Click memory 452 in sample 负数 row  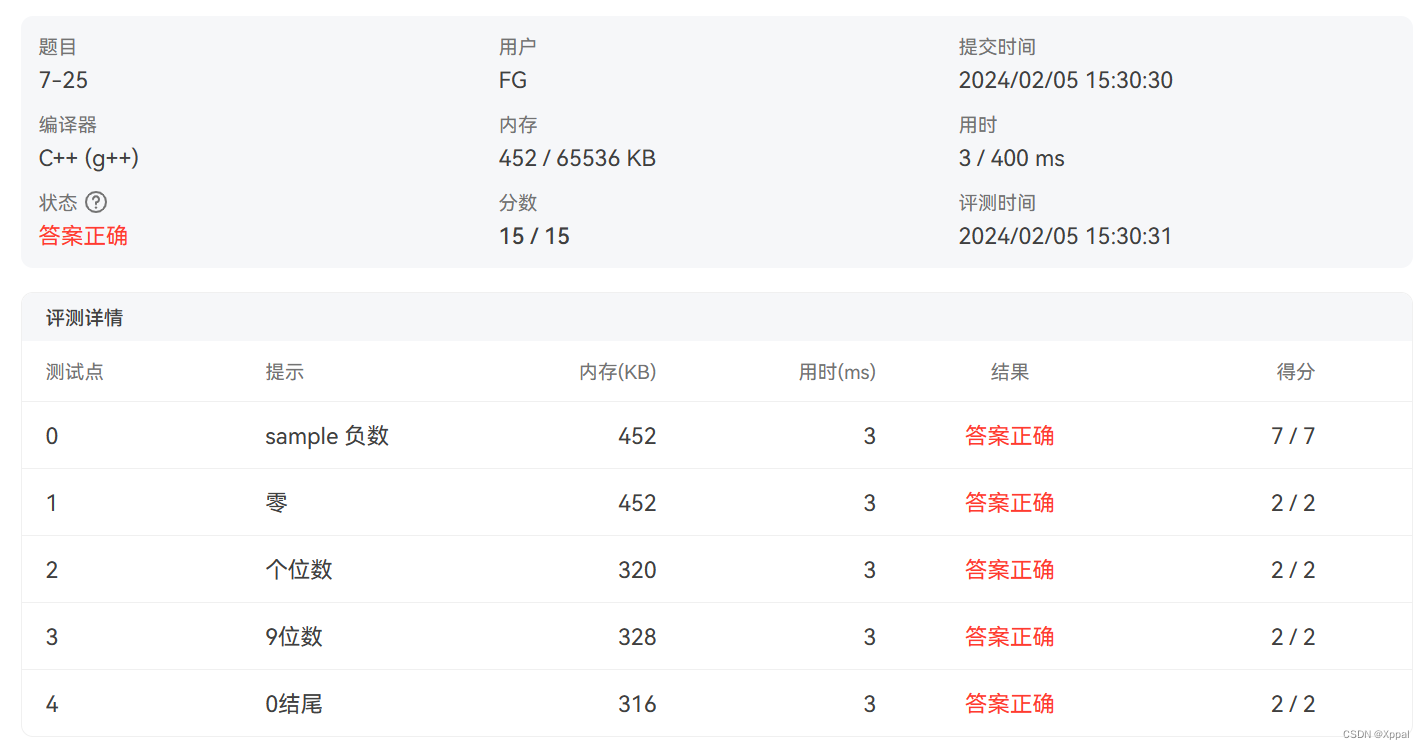(x=637, y=436)
